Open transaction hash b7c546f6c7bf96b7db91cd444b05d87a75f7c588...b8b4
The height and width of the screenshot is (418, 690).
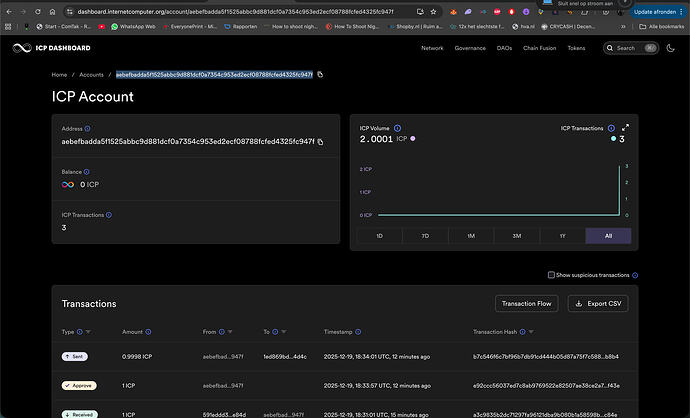click(x=546, y=356)
